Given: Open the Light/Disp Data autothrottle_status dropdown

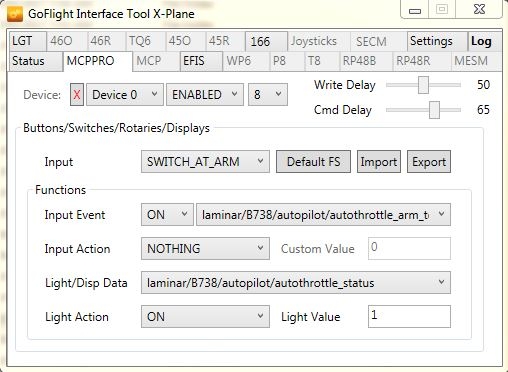Looking at the screenshot, I should tap(296, 283).
